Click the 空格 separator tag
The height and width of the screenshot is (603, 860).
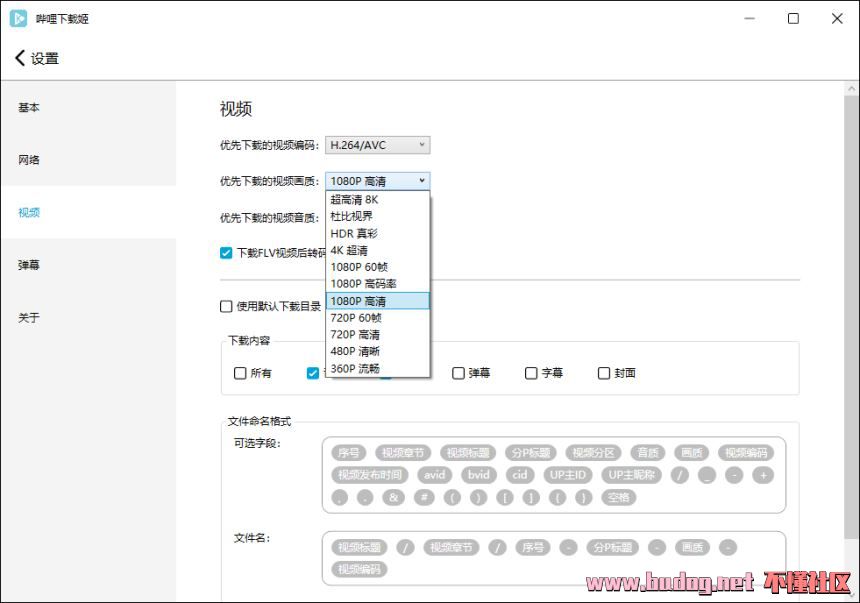(619, 497)
